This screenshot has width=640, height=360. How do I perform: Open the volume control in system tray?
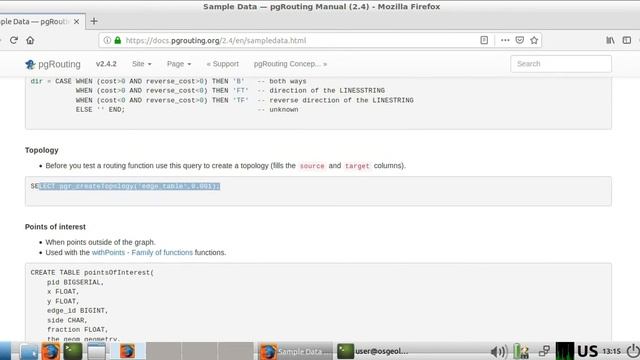[x=498, y=351]
